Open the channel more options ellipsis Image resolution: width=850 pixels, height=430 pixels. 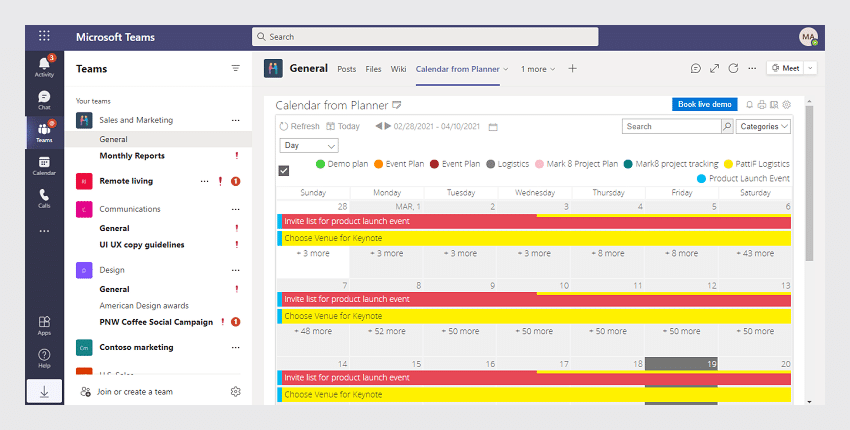(x=752, y=68)
